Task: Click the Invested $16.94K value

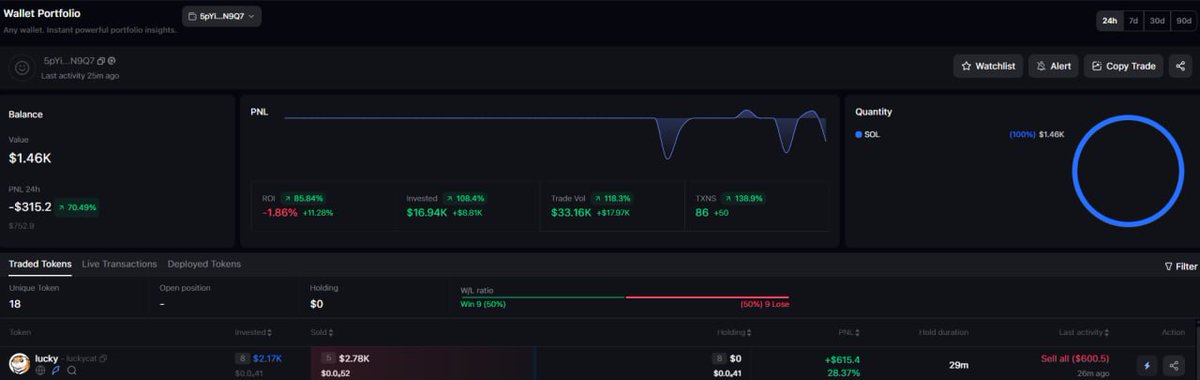Action: (x=427, y=212)
